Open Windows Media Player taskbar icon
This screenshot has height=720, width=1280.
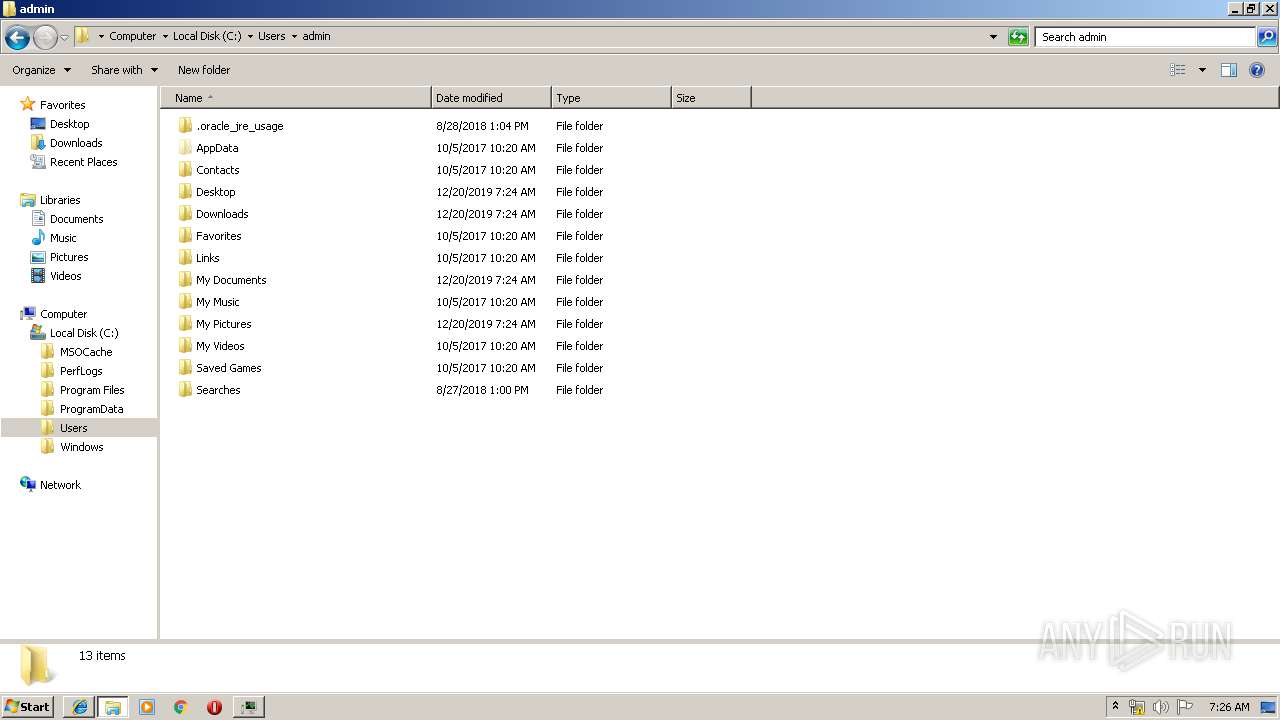pos(147,707)
